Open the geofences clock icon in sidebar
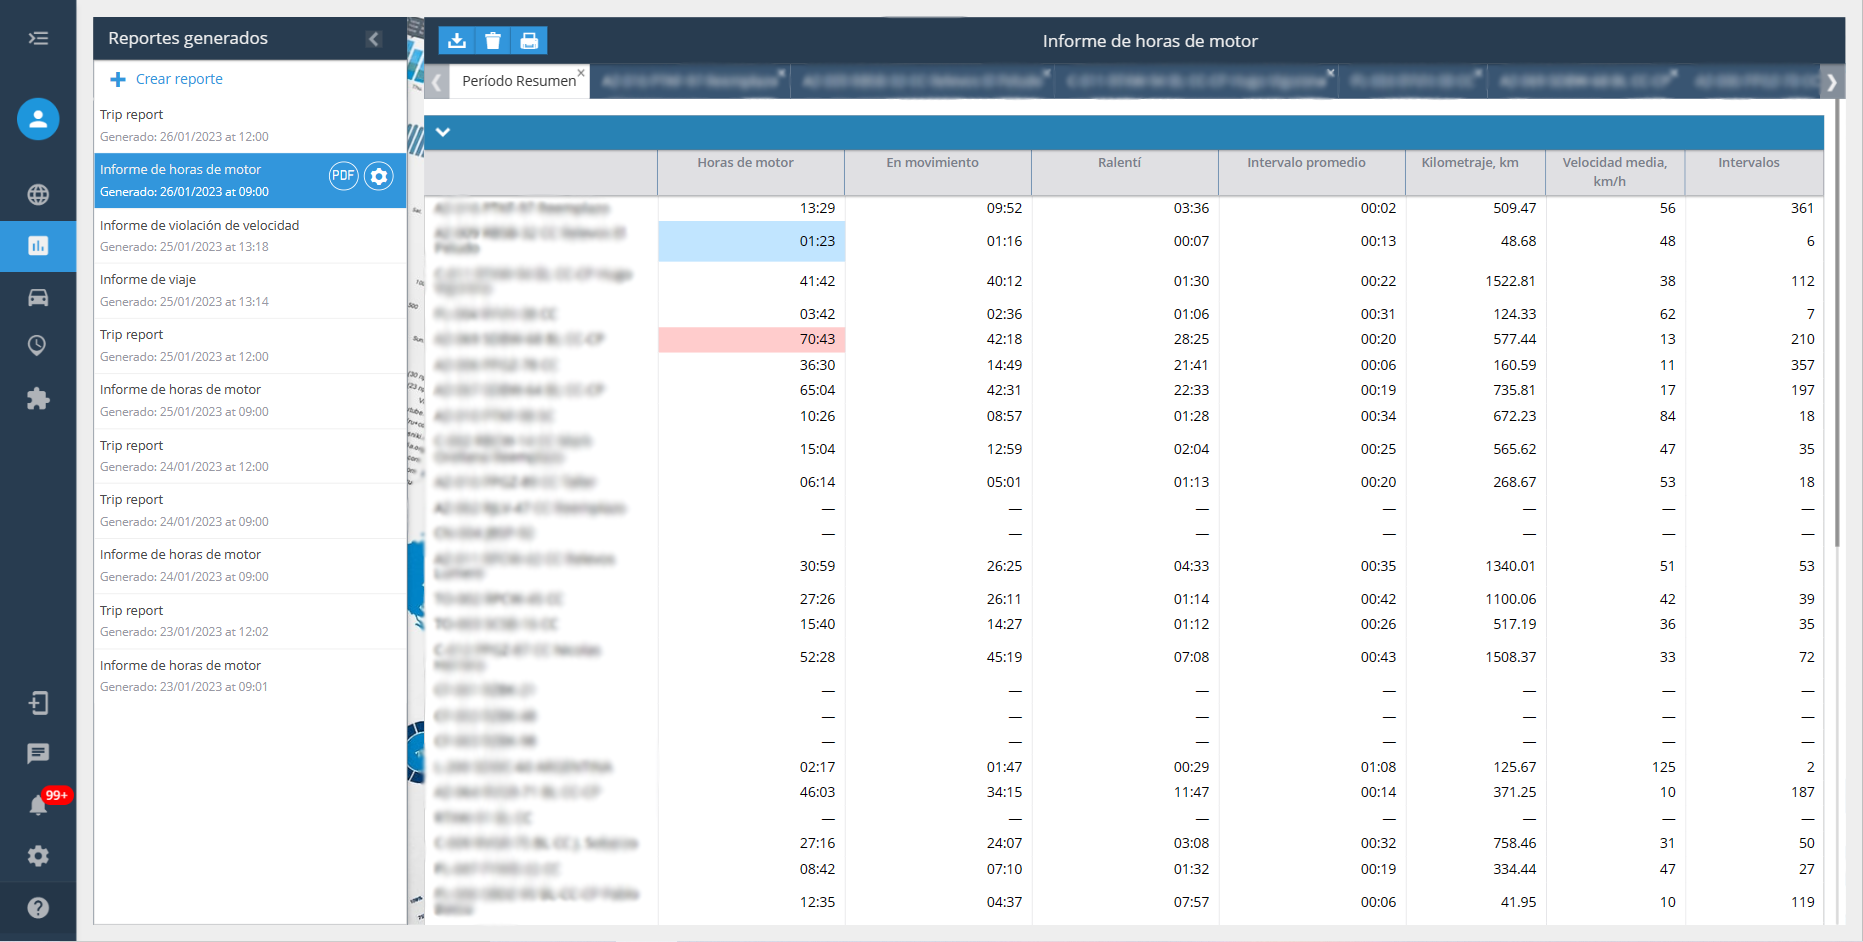Viewport: 1863px width, 942px height. pyautogui.click(x=37, y=346)
